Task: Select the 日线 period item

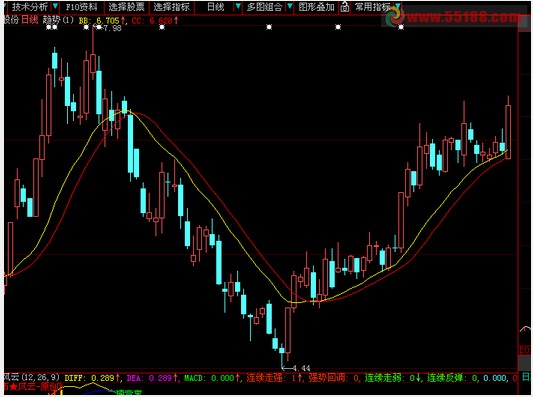Action: point(216,7)
